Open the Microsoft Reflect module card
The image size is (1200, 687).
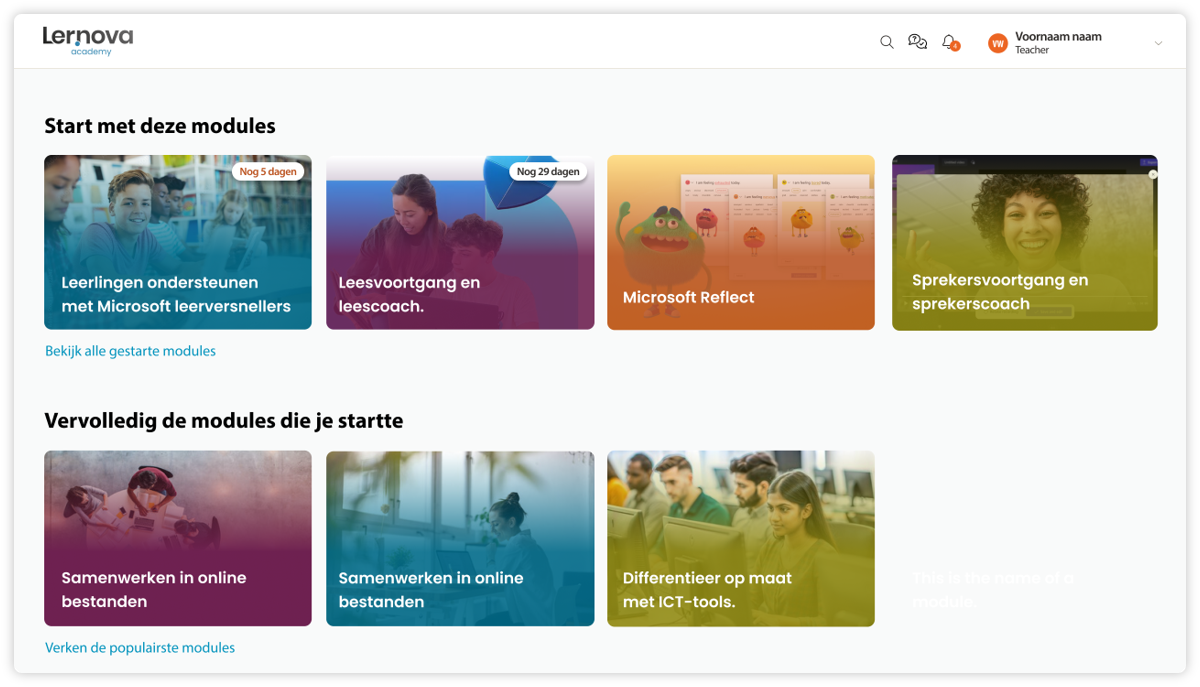(740, 242)
